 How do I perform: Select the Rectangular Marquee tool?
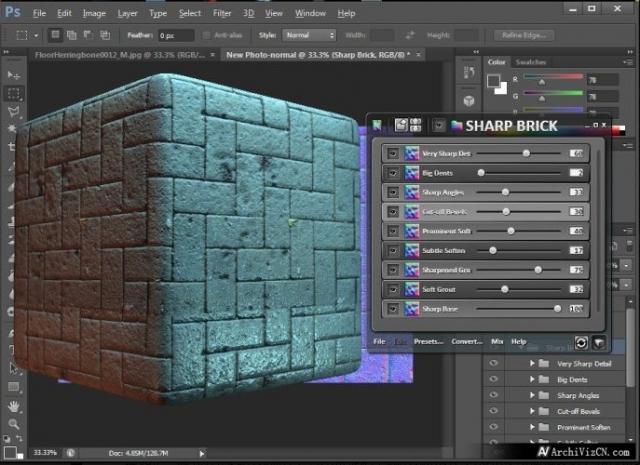coord(14,93)
